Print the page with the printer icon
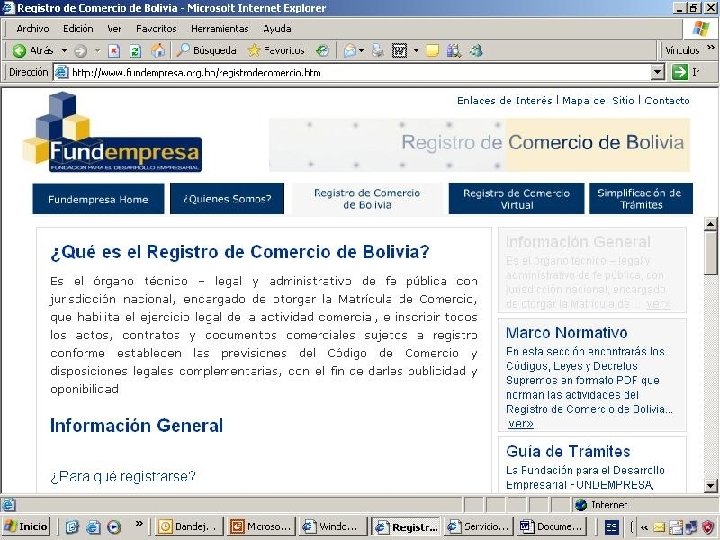 point(377,51)
